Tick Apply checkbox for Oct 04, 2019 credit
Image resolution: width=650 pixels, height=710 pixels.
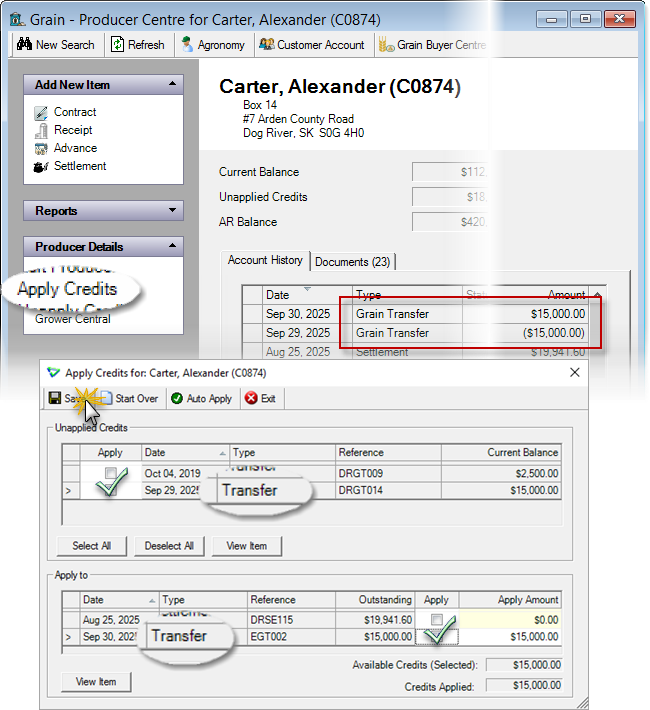(x=111, y=473)
